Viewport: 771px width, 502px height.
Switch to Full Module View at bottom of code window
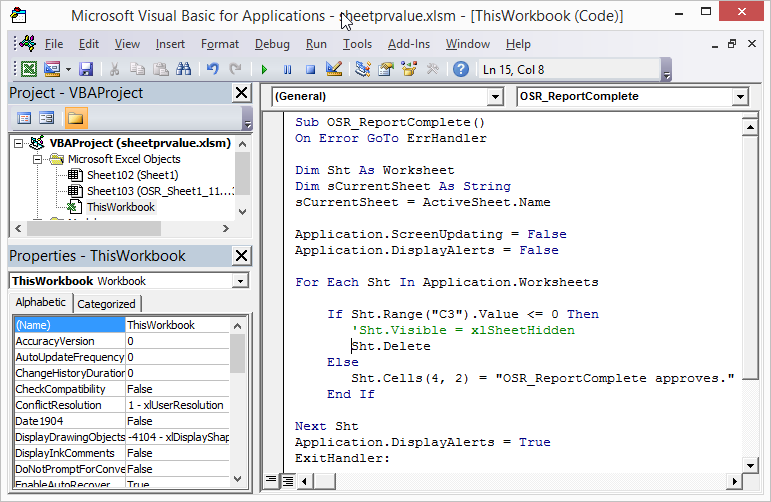287,481
